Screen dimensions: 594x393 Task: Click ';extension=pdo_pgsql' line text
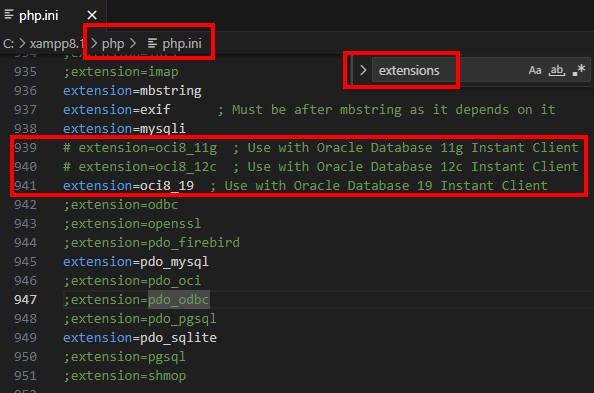[x=140, y=319]
